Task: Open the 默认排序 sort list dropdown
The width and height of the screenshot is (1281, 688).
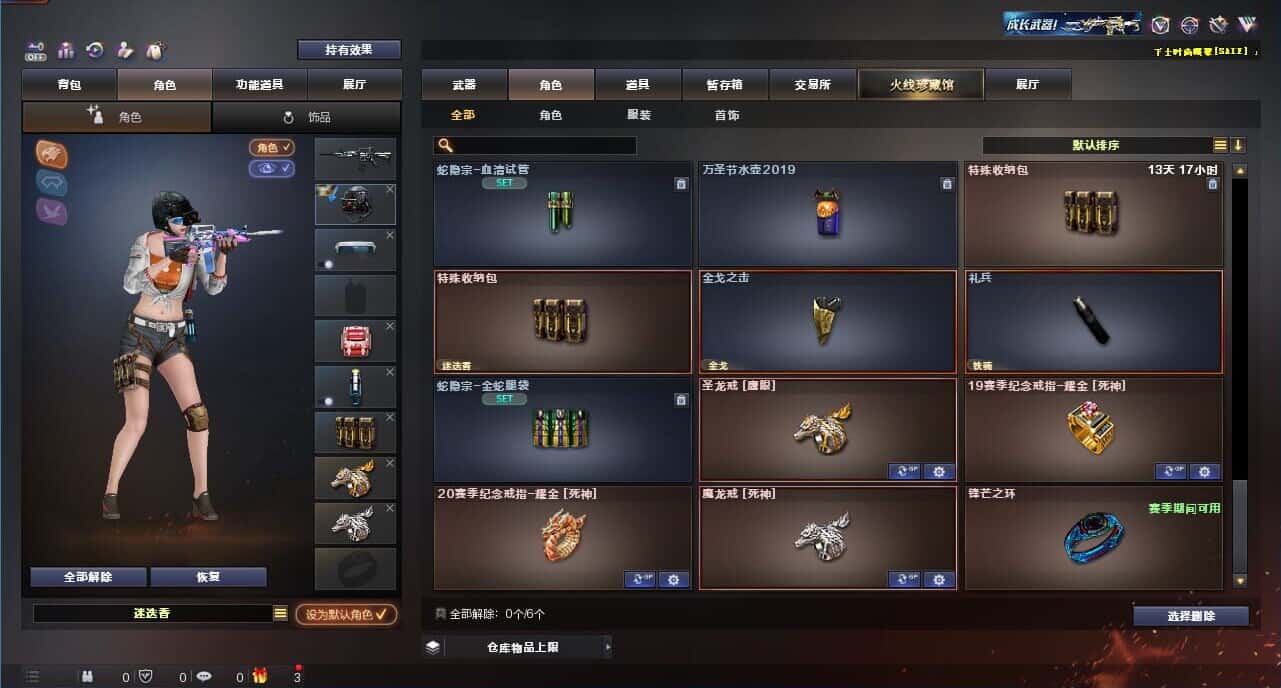Action: coord(1220,145)
